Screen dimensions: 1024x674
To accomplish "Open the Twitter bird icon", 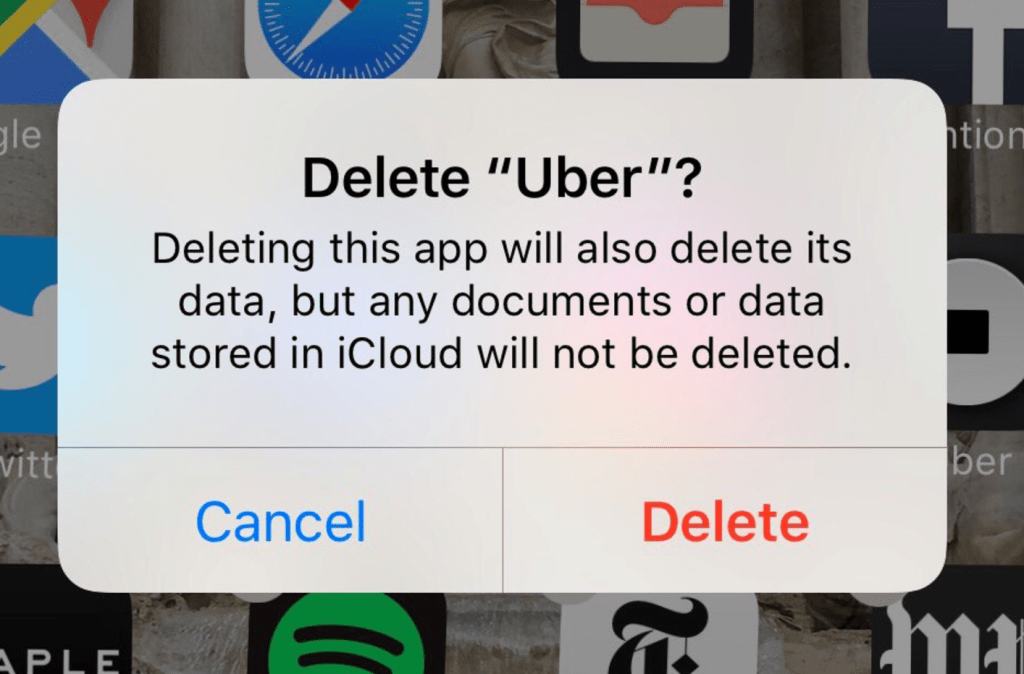I will click(29, 334).
